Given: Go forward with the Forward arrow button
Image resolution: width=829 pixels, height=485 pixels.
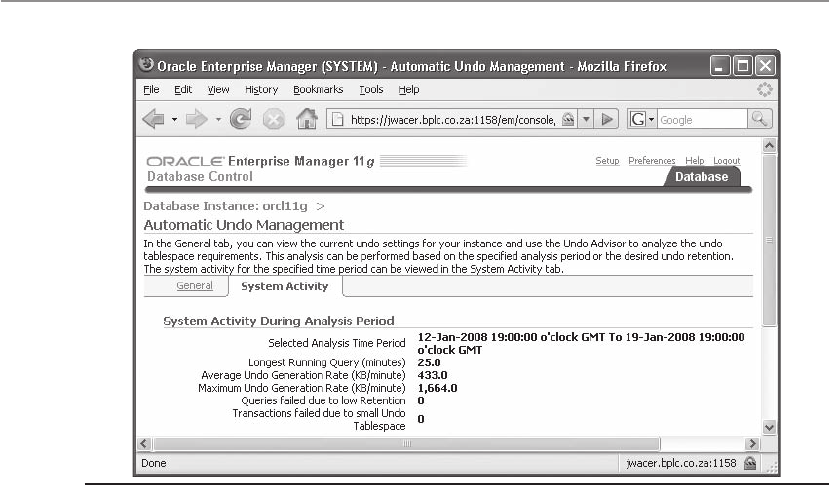Looking at the screenshot, I should pyautogui.click(x=196, y=119).
